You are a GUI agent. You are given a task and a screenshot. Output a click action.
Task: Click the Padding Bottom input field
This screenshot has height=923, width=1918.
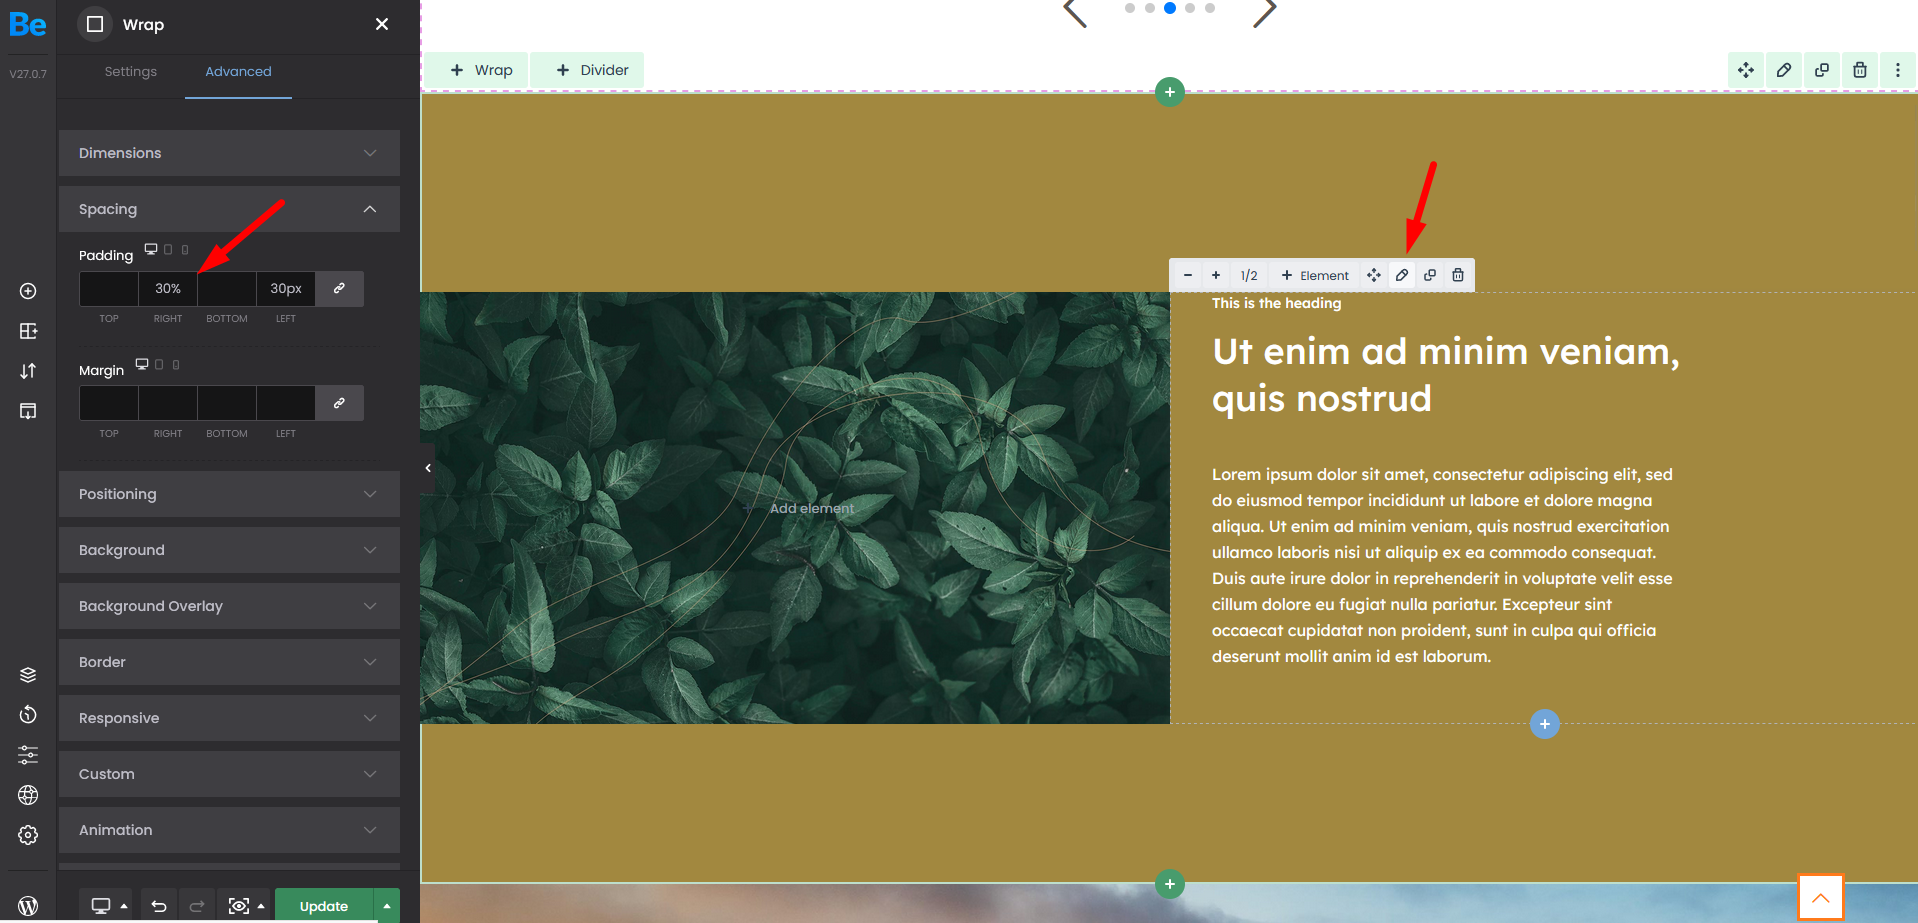[227, 289]
